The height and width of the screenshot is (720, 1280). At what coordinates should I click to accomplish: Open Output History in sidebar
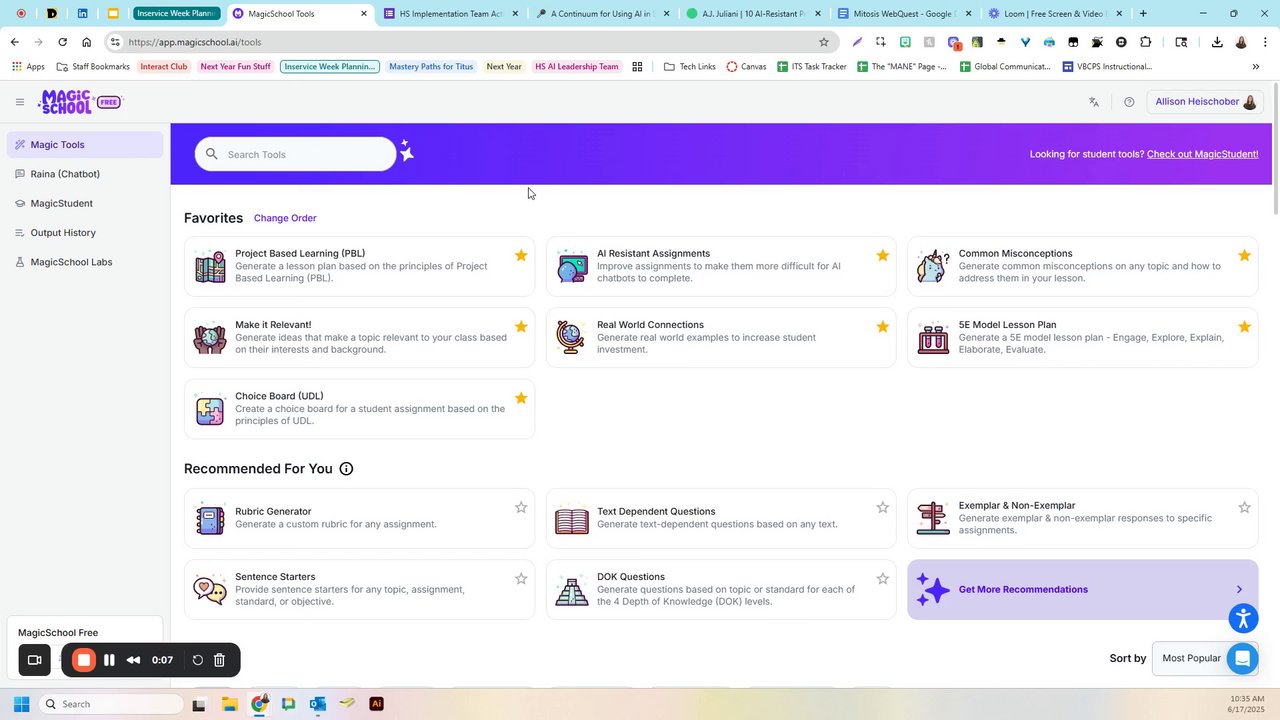tap(84, 232)
